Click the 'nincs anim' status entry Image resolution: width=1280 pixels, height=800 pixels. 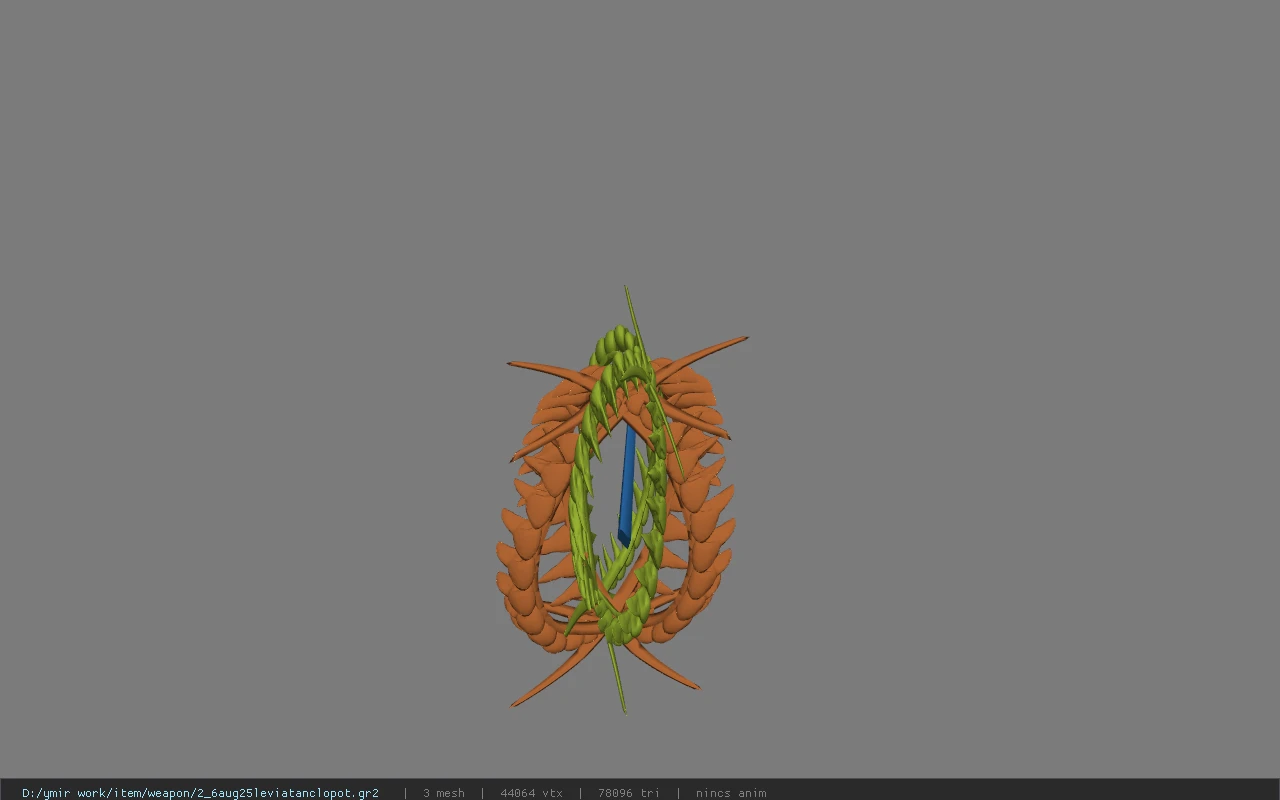(x=731, y=793)
